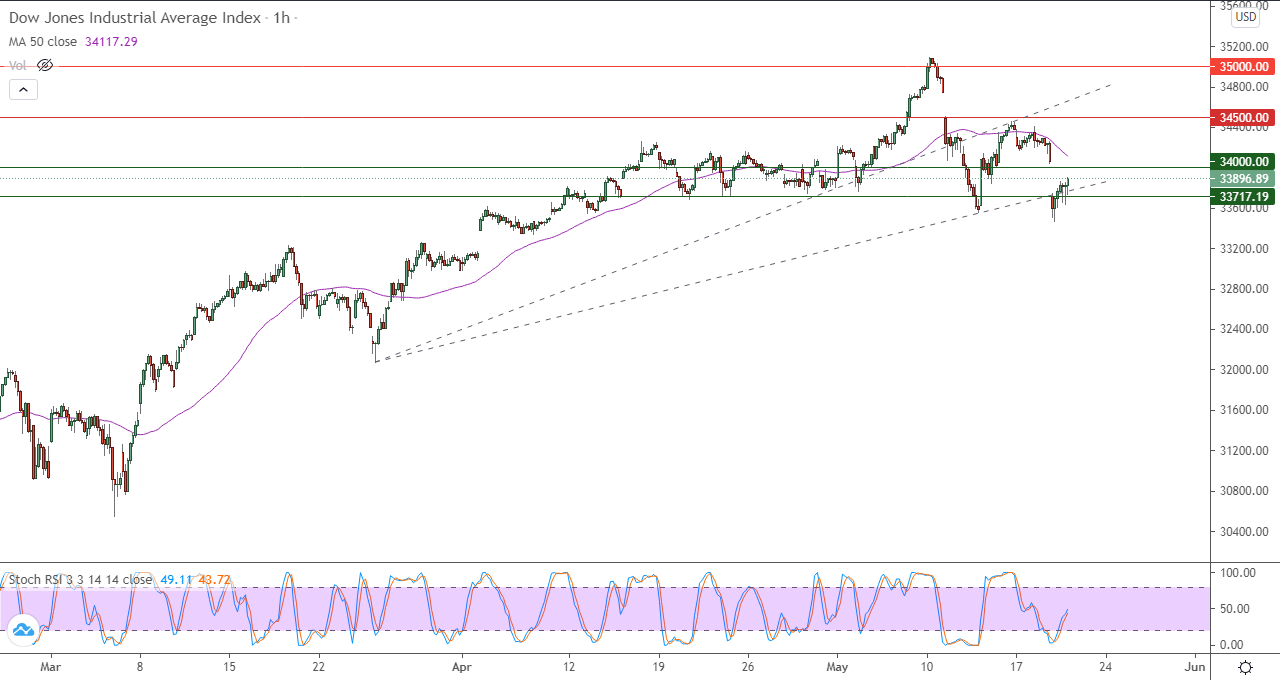Screen dimensions: 1280x680
Task: Click the 32400.00 price axis tick
Action: coord(1243,329)
